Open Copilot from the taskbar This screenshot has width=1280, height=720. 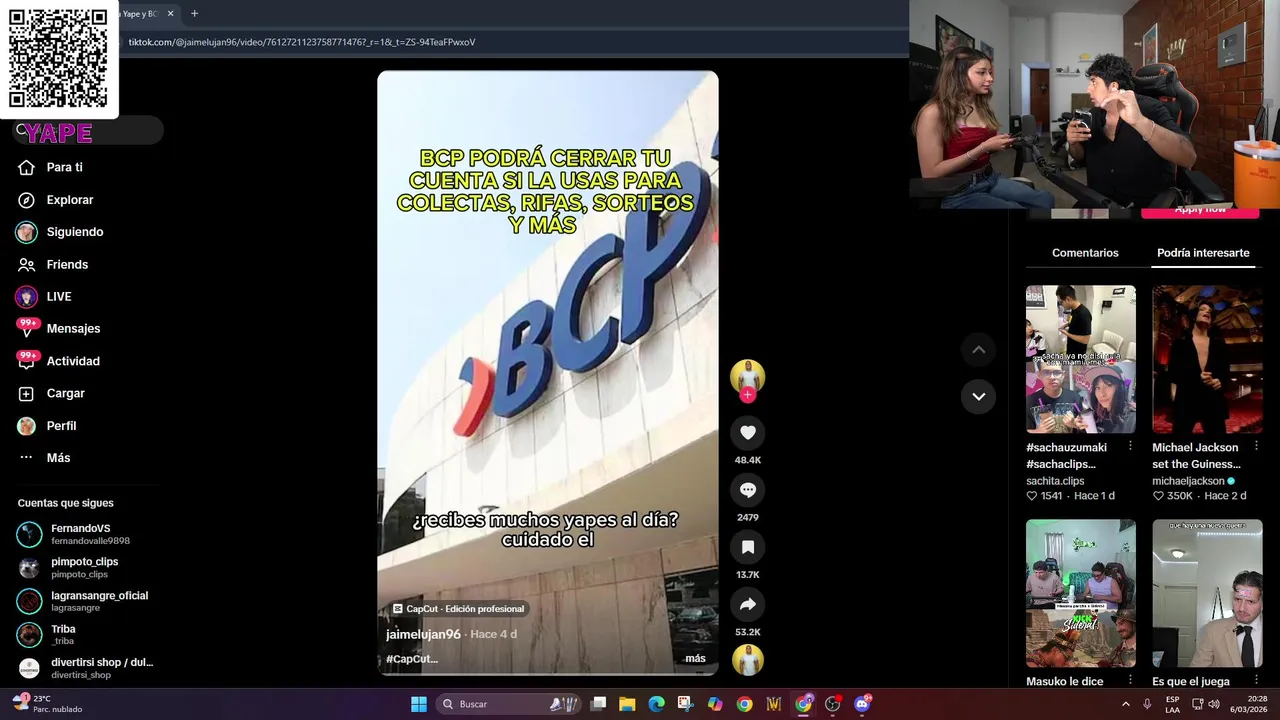(x=715, y=704)
